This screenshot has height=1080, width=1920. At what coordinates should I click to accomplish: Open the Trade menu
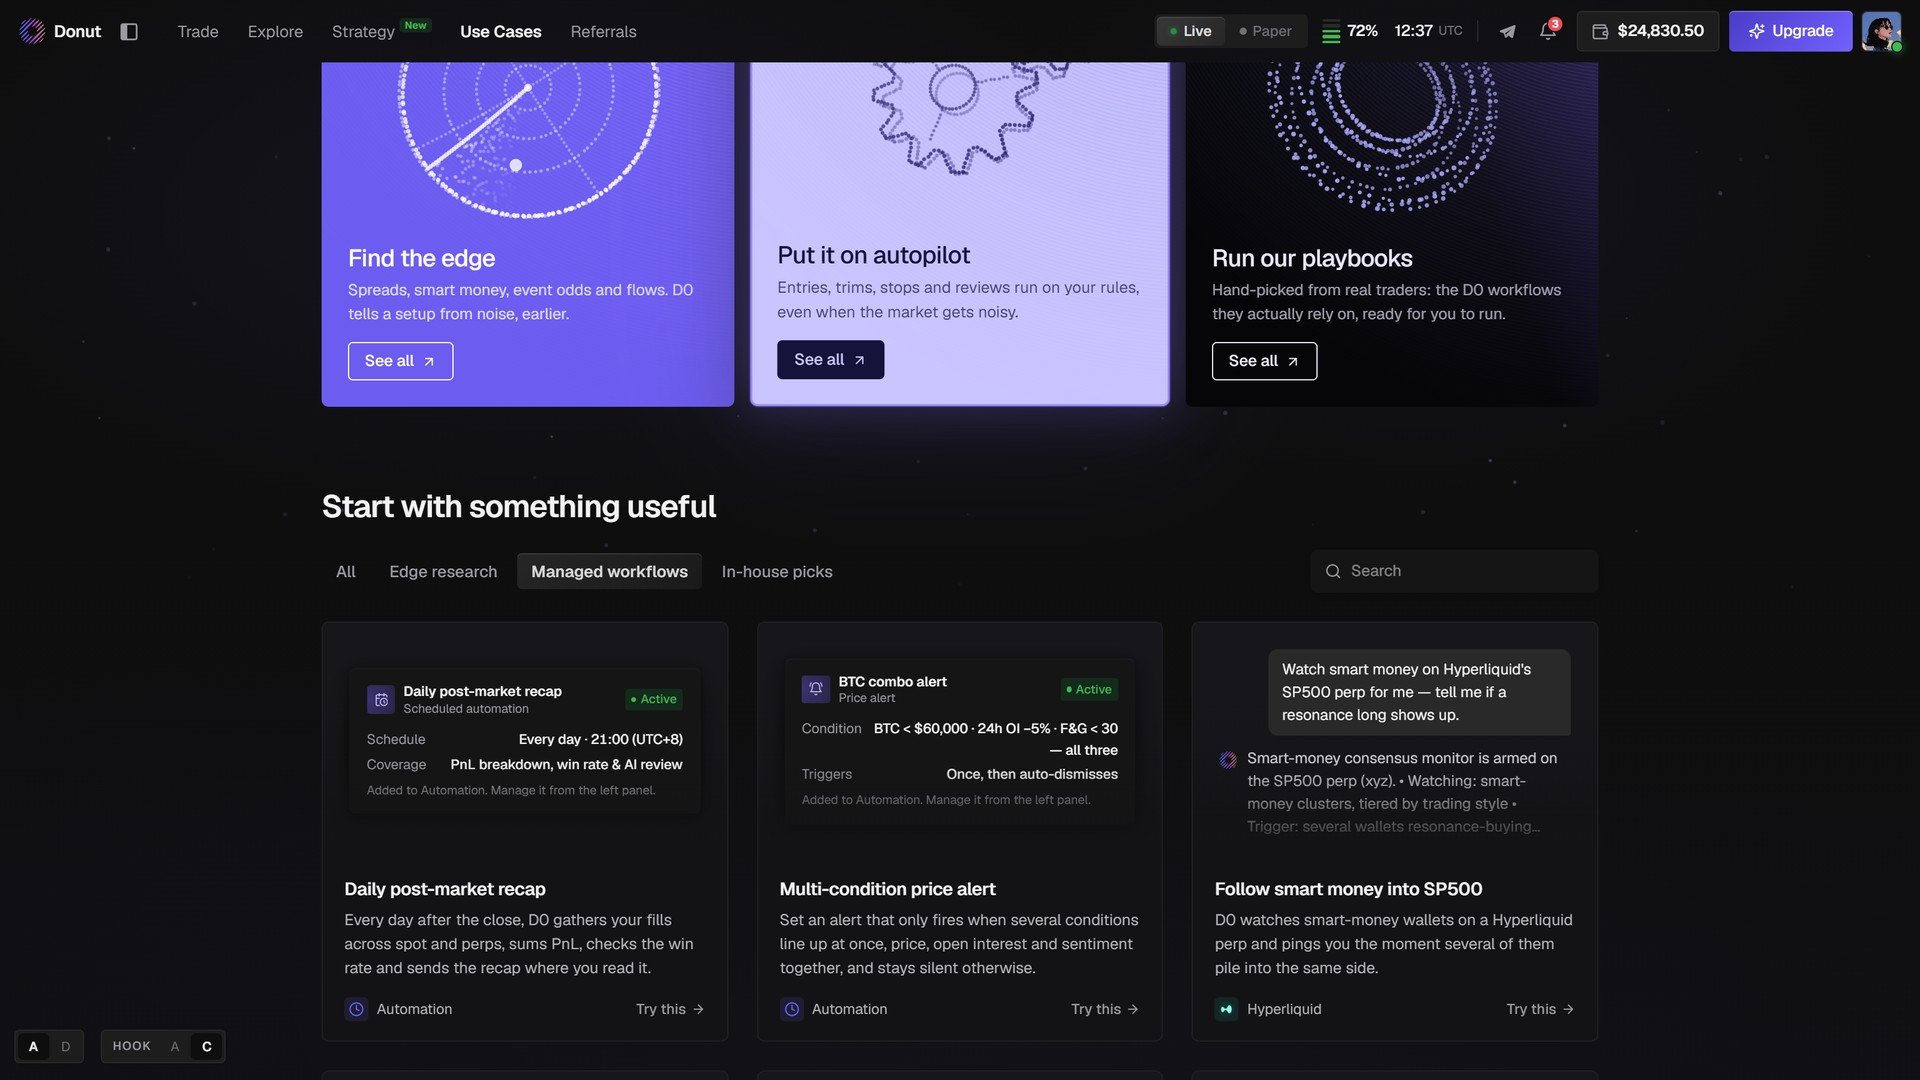click(x=198, y=31)
